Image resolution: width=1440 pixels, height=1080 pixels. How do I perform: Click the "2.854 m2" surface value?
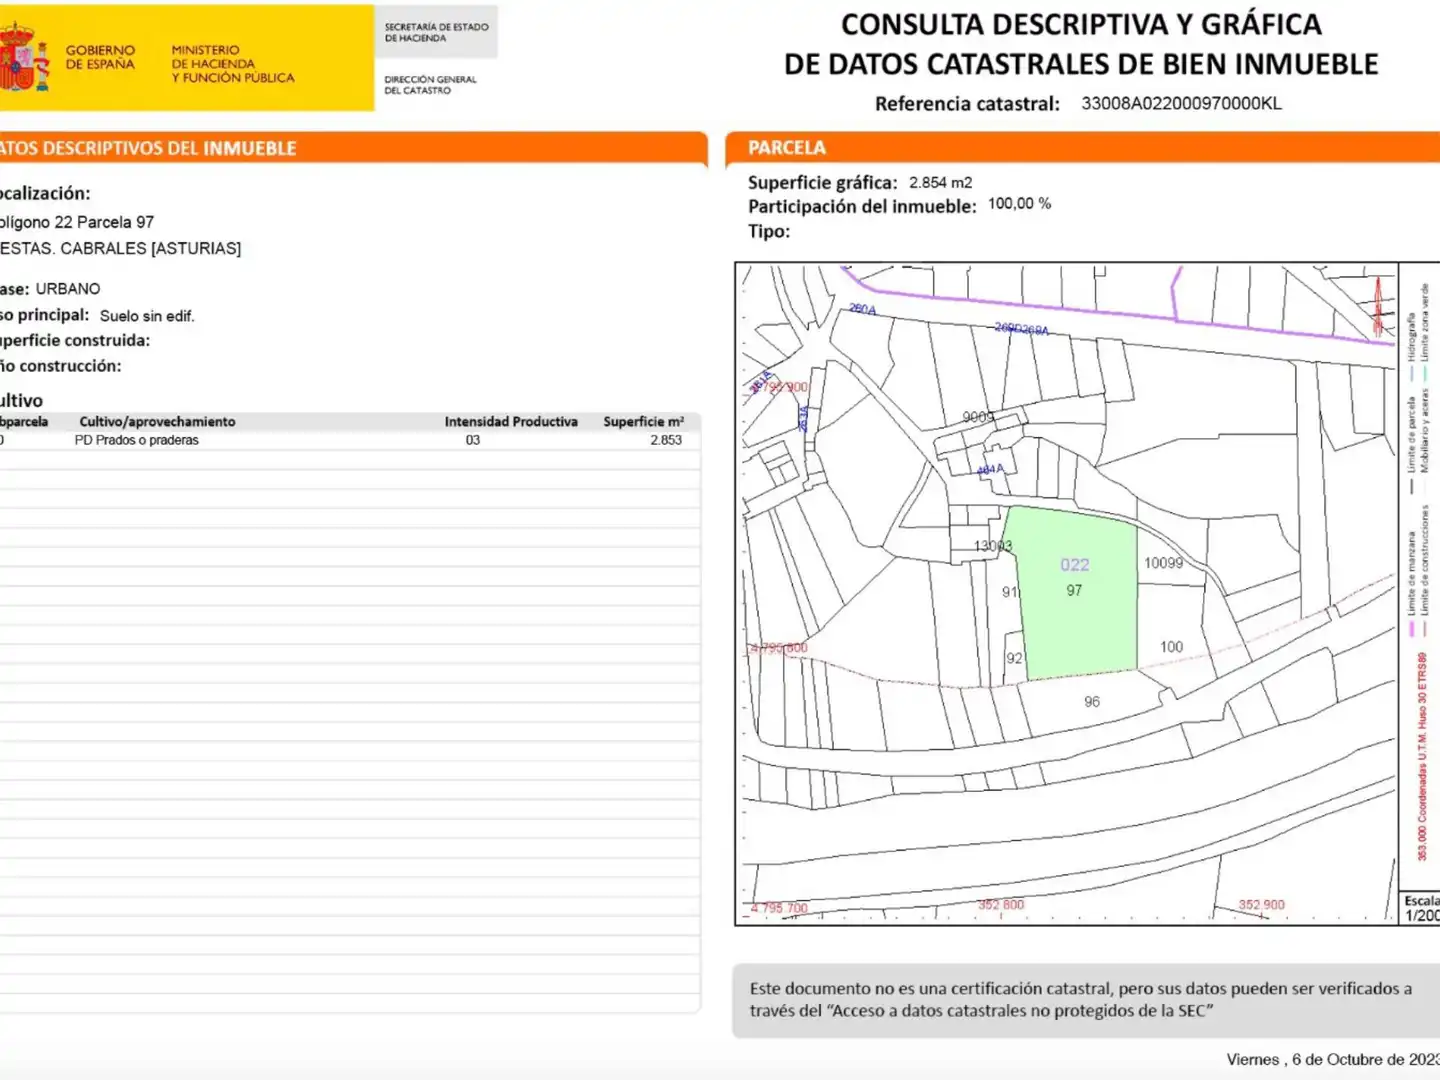[940, 183]
